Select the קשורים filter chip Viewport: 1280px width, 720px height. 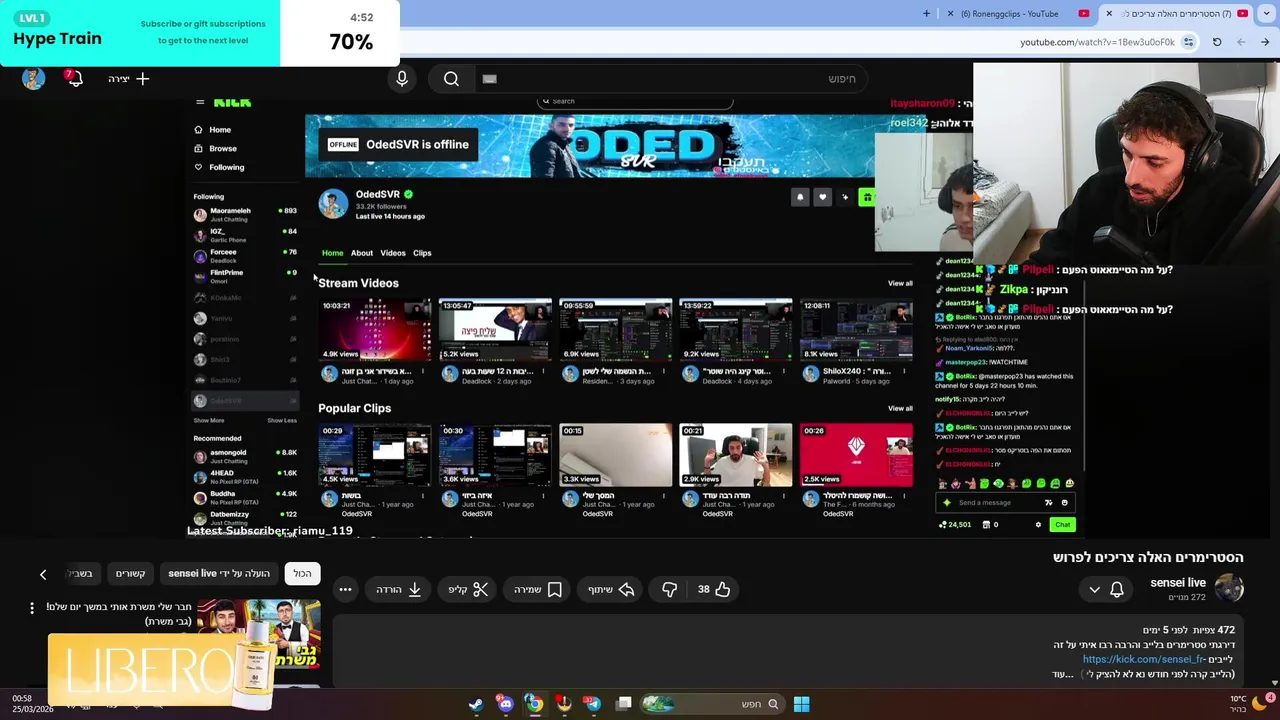[130, 573]
